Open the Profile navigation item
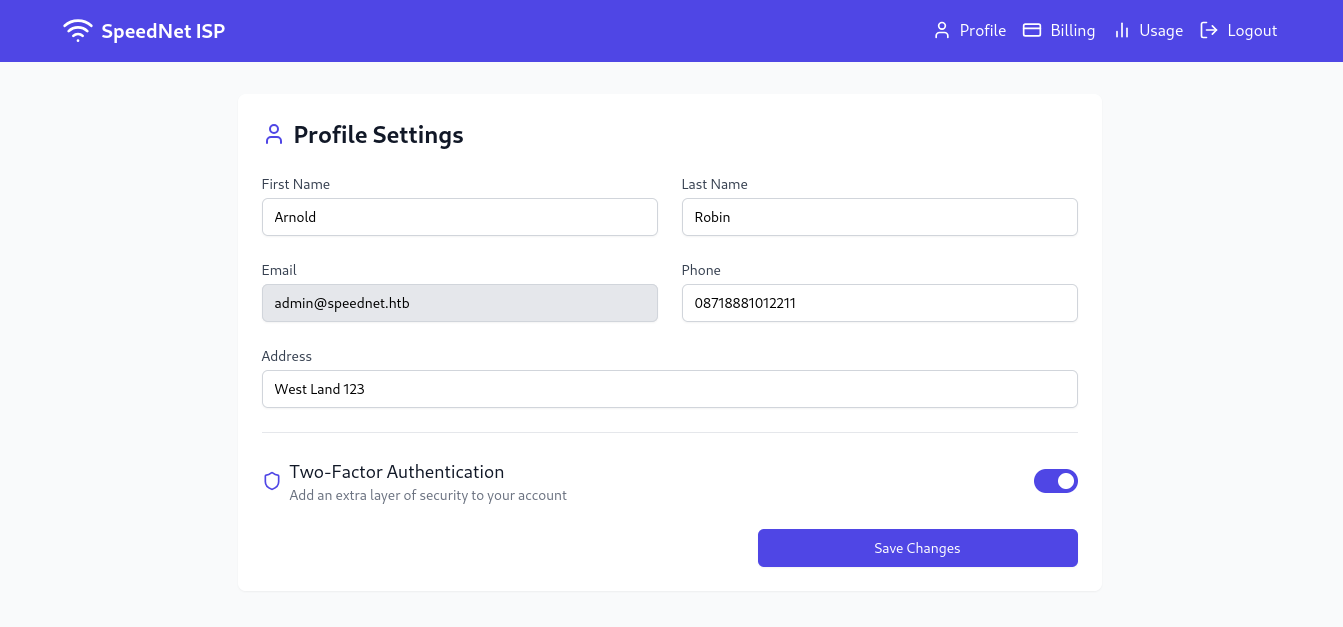This screenshot has height=627, width=1343. pyautogui.click(x=982, y=31)
